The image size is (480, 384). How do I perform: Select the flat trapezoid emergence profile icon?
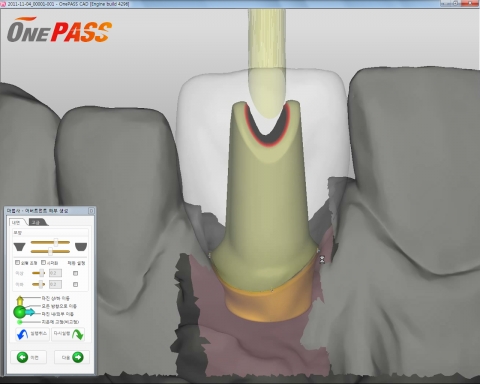click(x=20, y=247)
